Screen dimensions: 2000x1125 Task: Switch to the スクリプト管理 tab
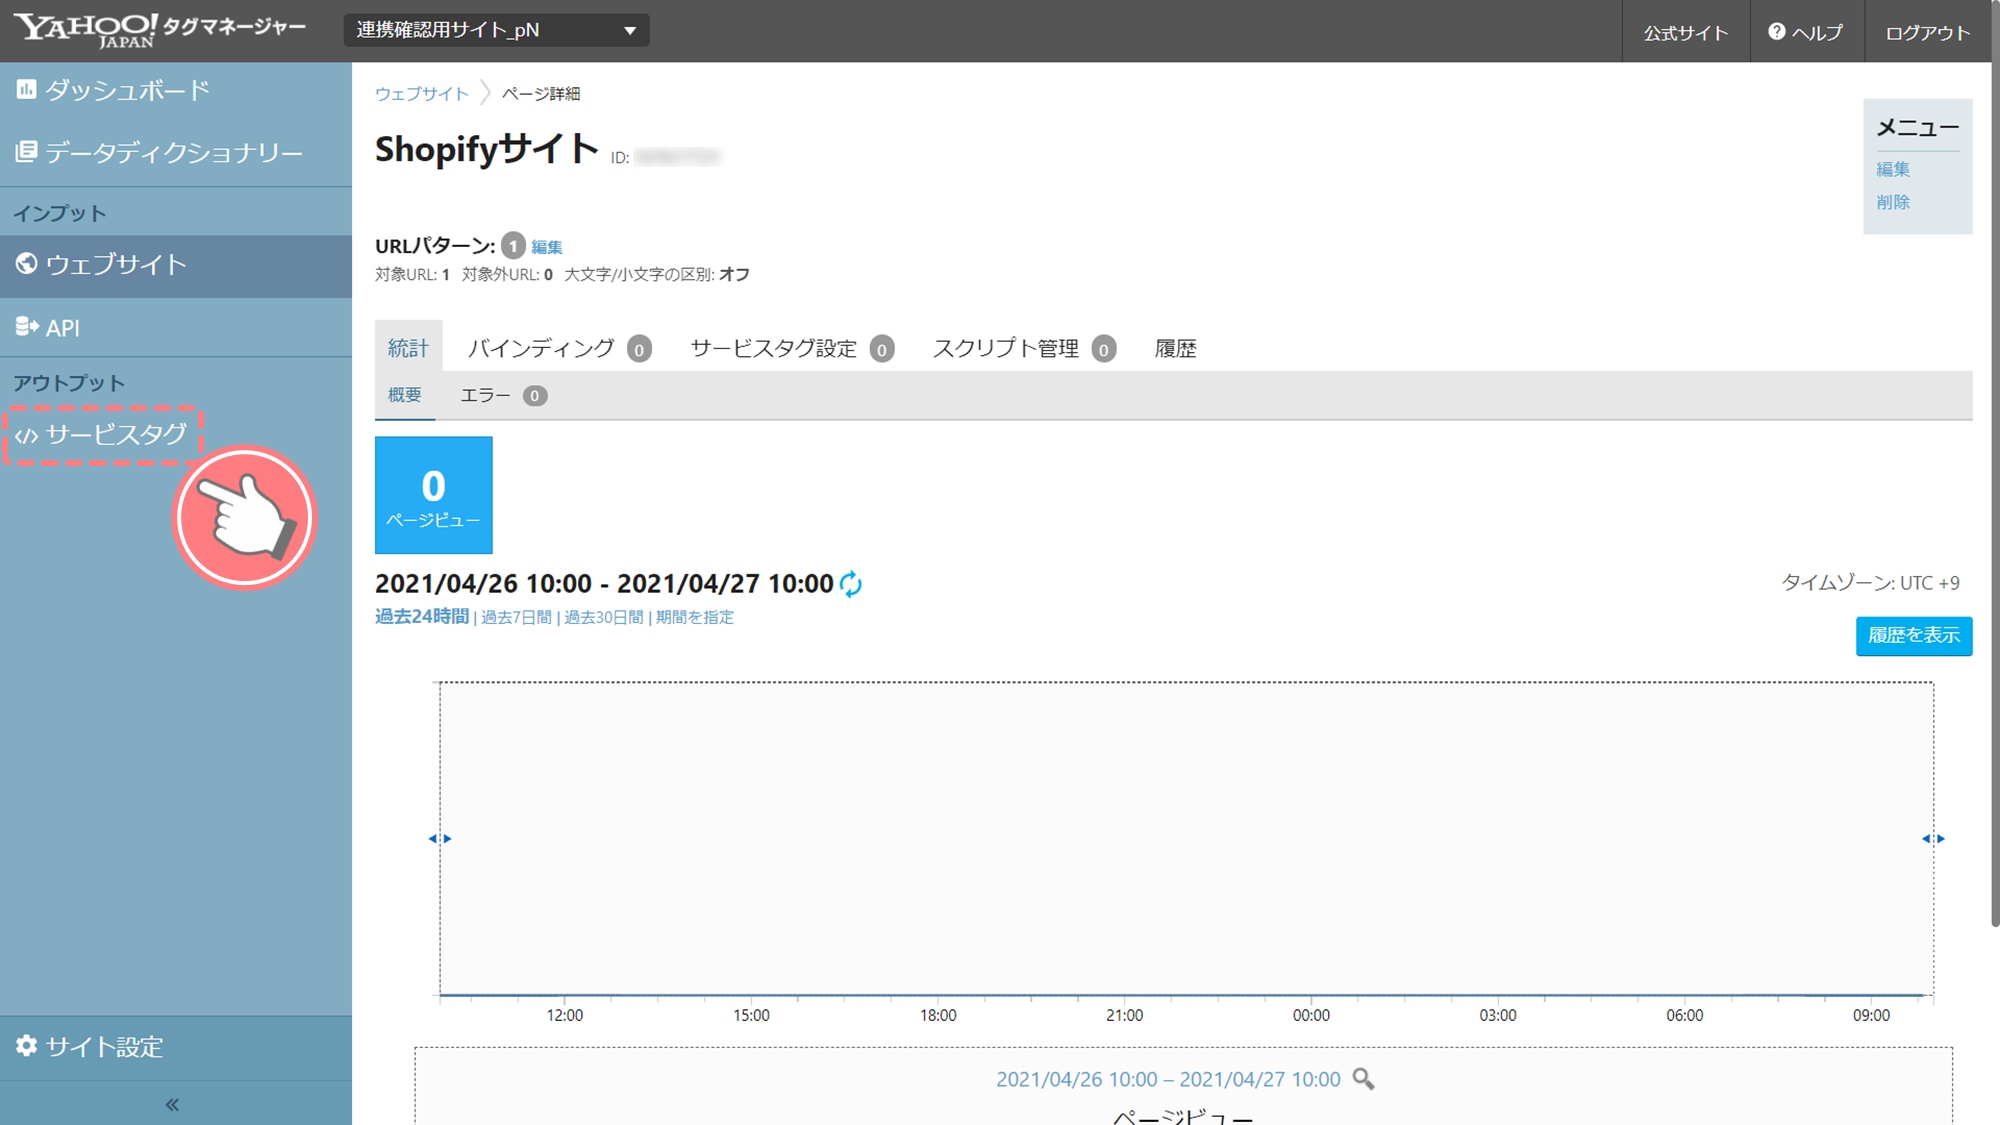1024,349
